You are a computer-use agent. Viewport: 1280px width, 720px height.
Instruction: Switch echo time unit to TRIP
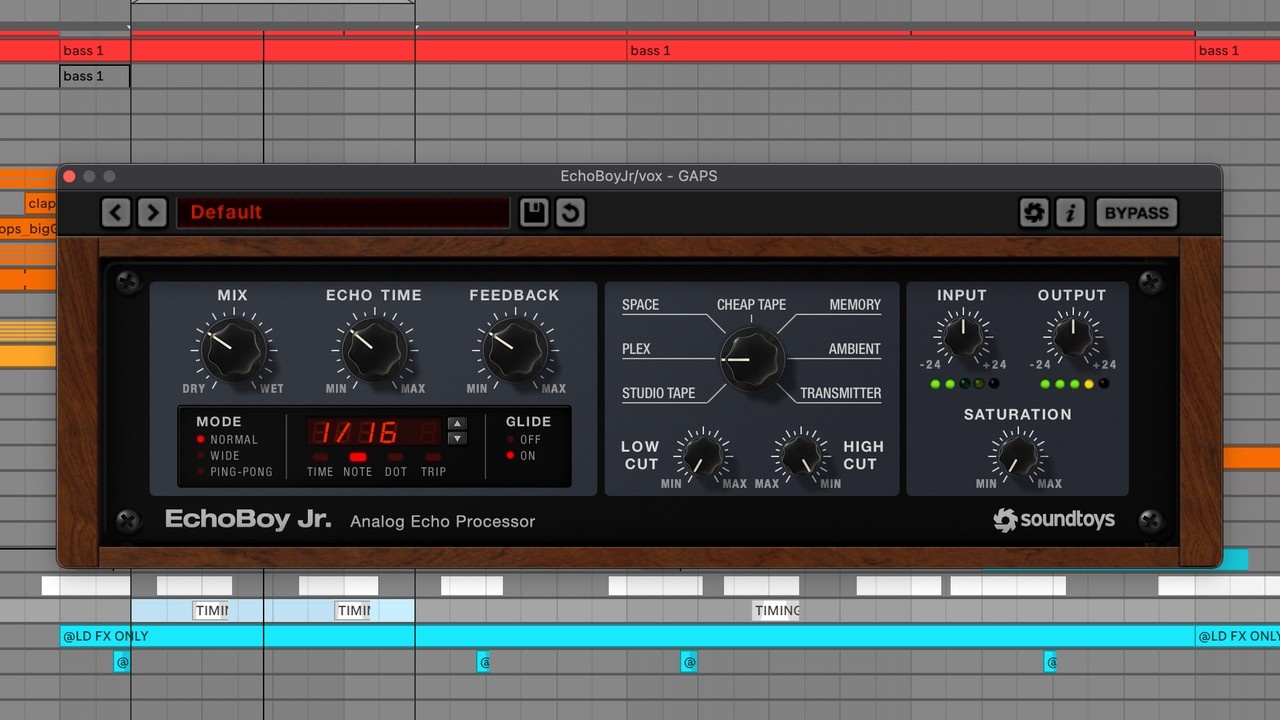[433, 464]
